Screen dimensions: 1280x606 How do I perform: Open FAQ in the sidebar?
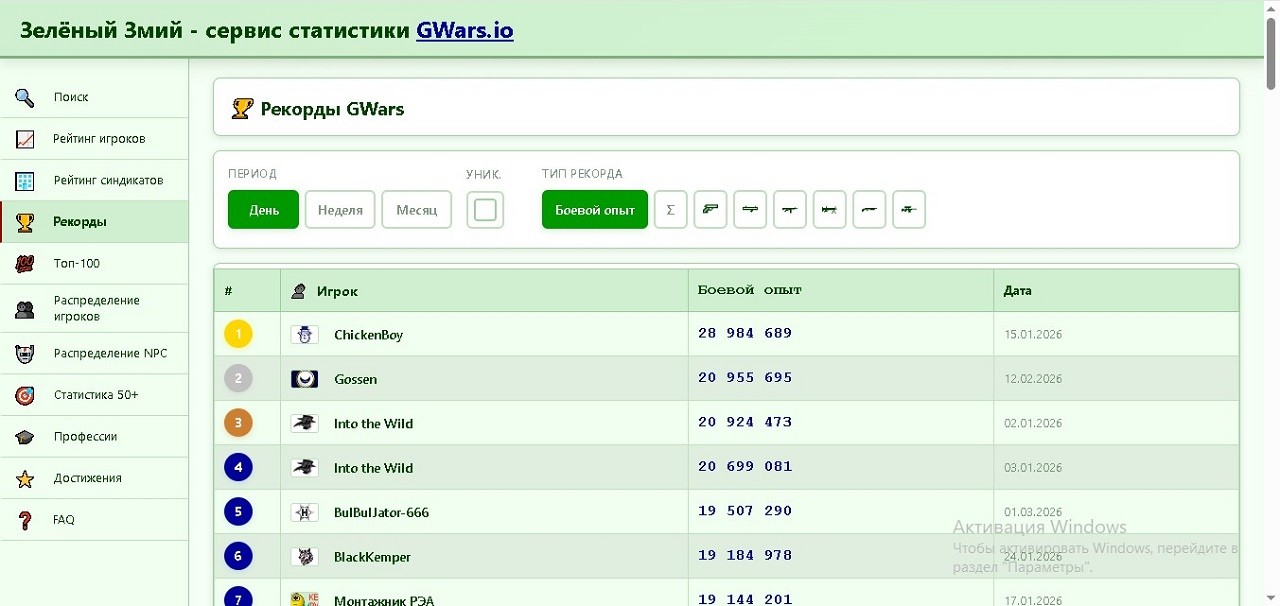pos(94,520)
